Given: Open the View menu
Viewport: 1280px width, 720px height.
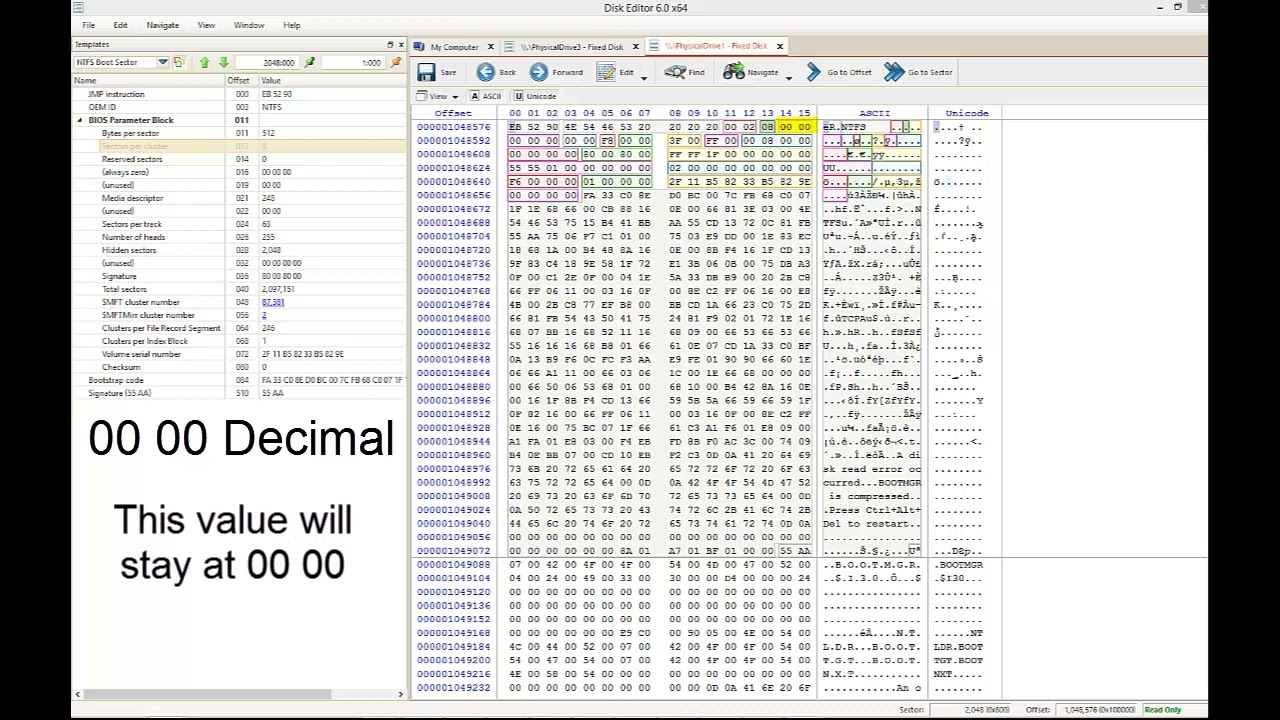Looking at the screenshot, I should 206,25.
